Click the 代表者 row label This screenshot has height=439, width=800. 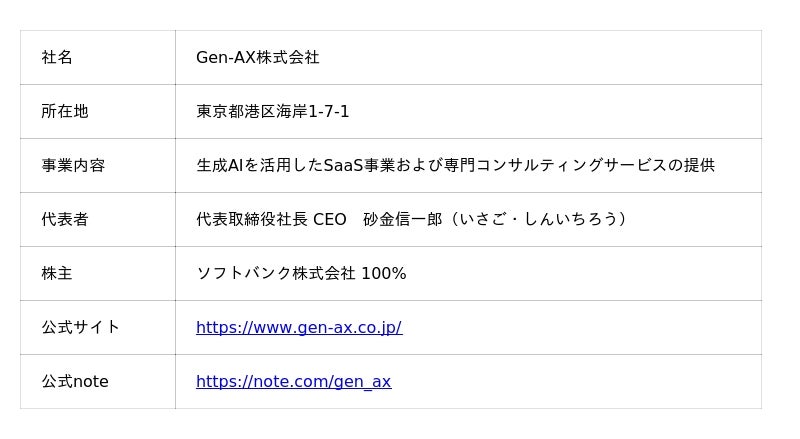coord(65,219)
